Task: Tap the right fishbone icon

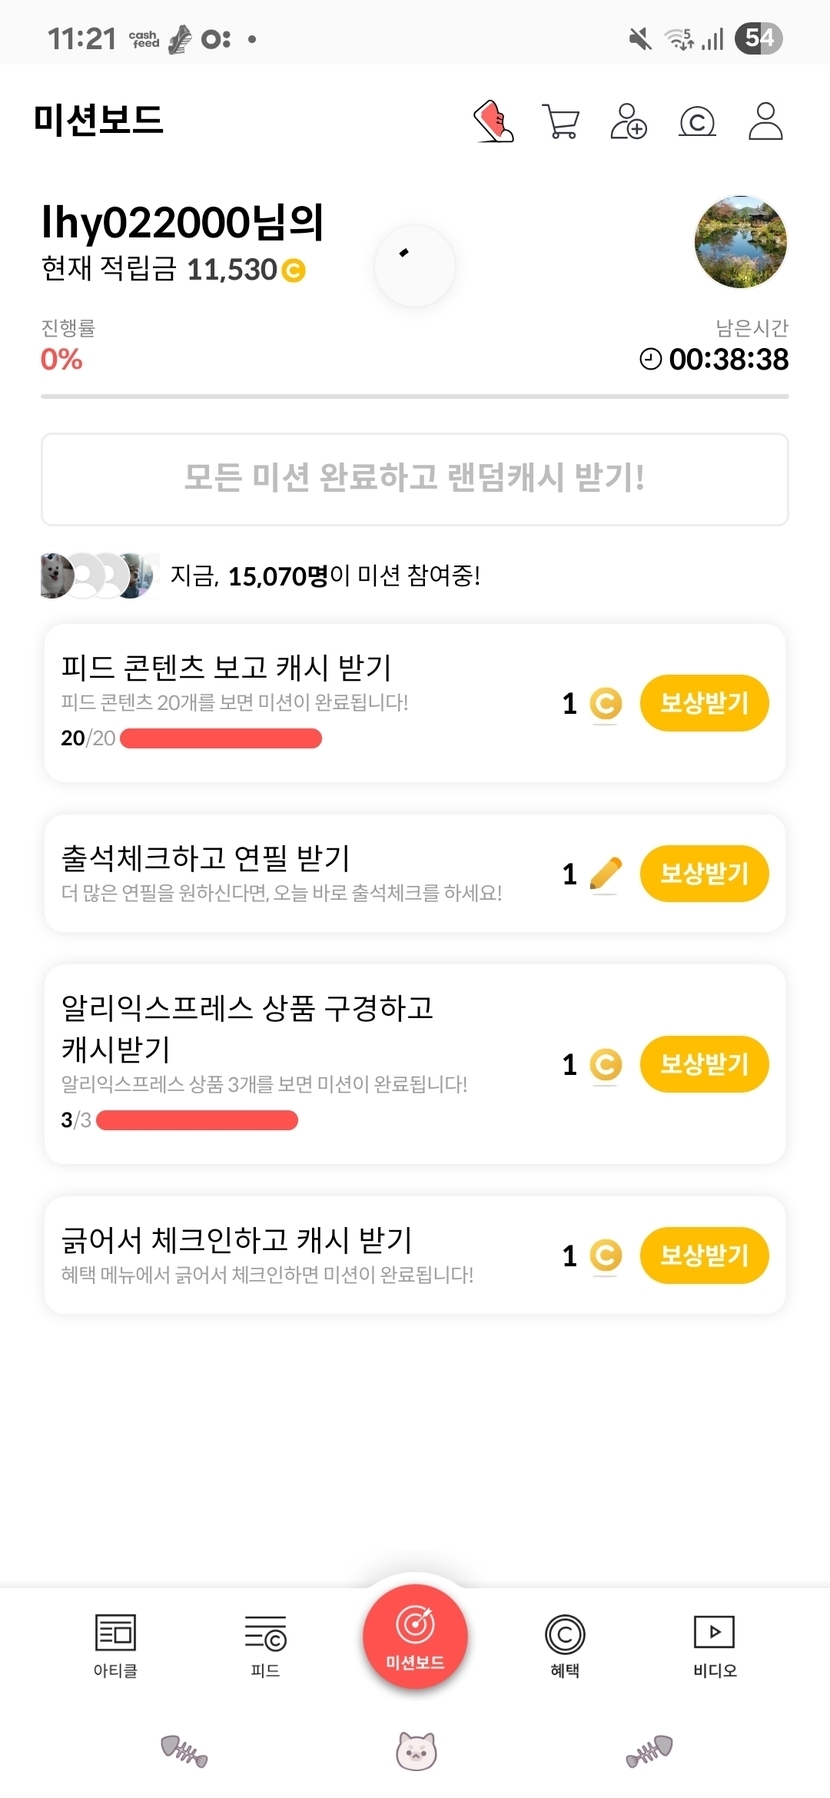Action: [649, 1750]
